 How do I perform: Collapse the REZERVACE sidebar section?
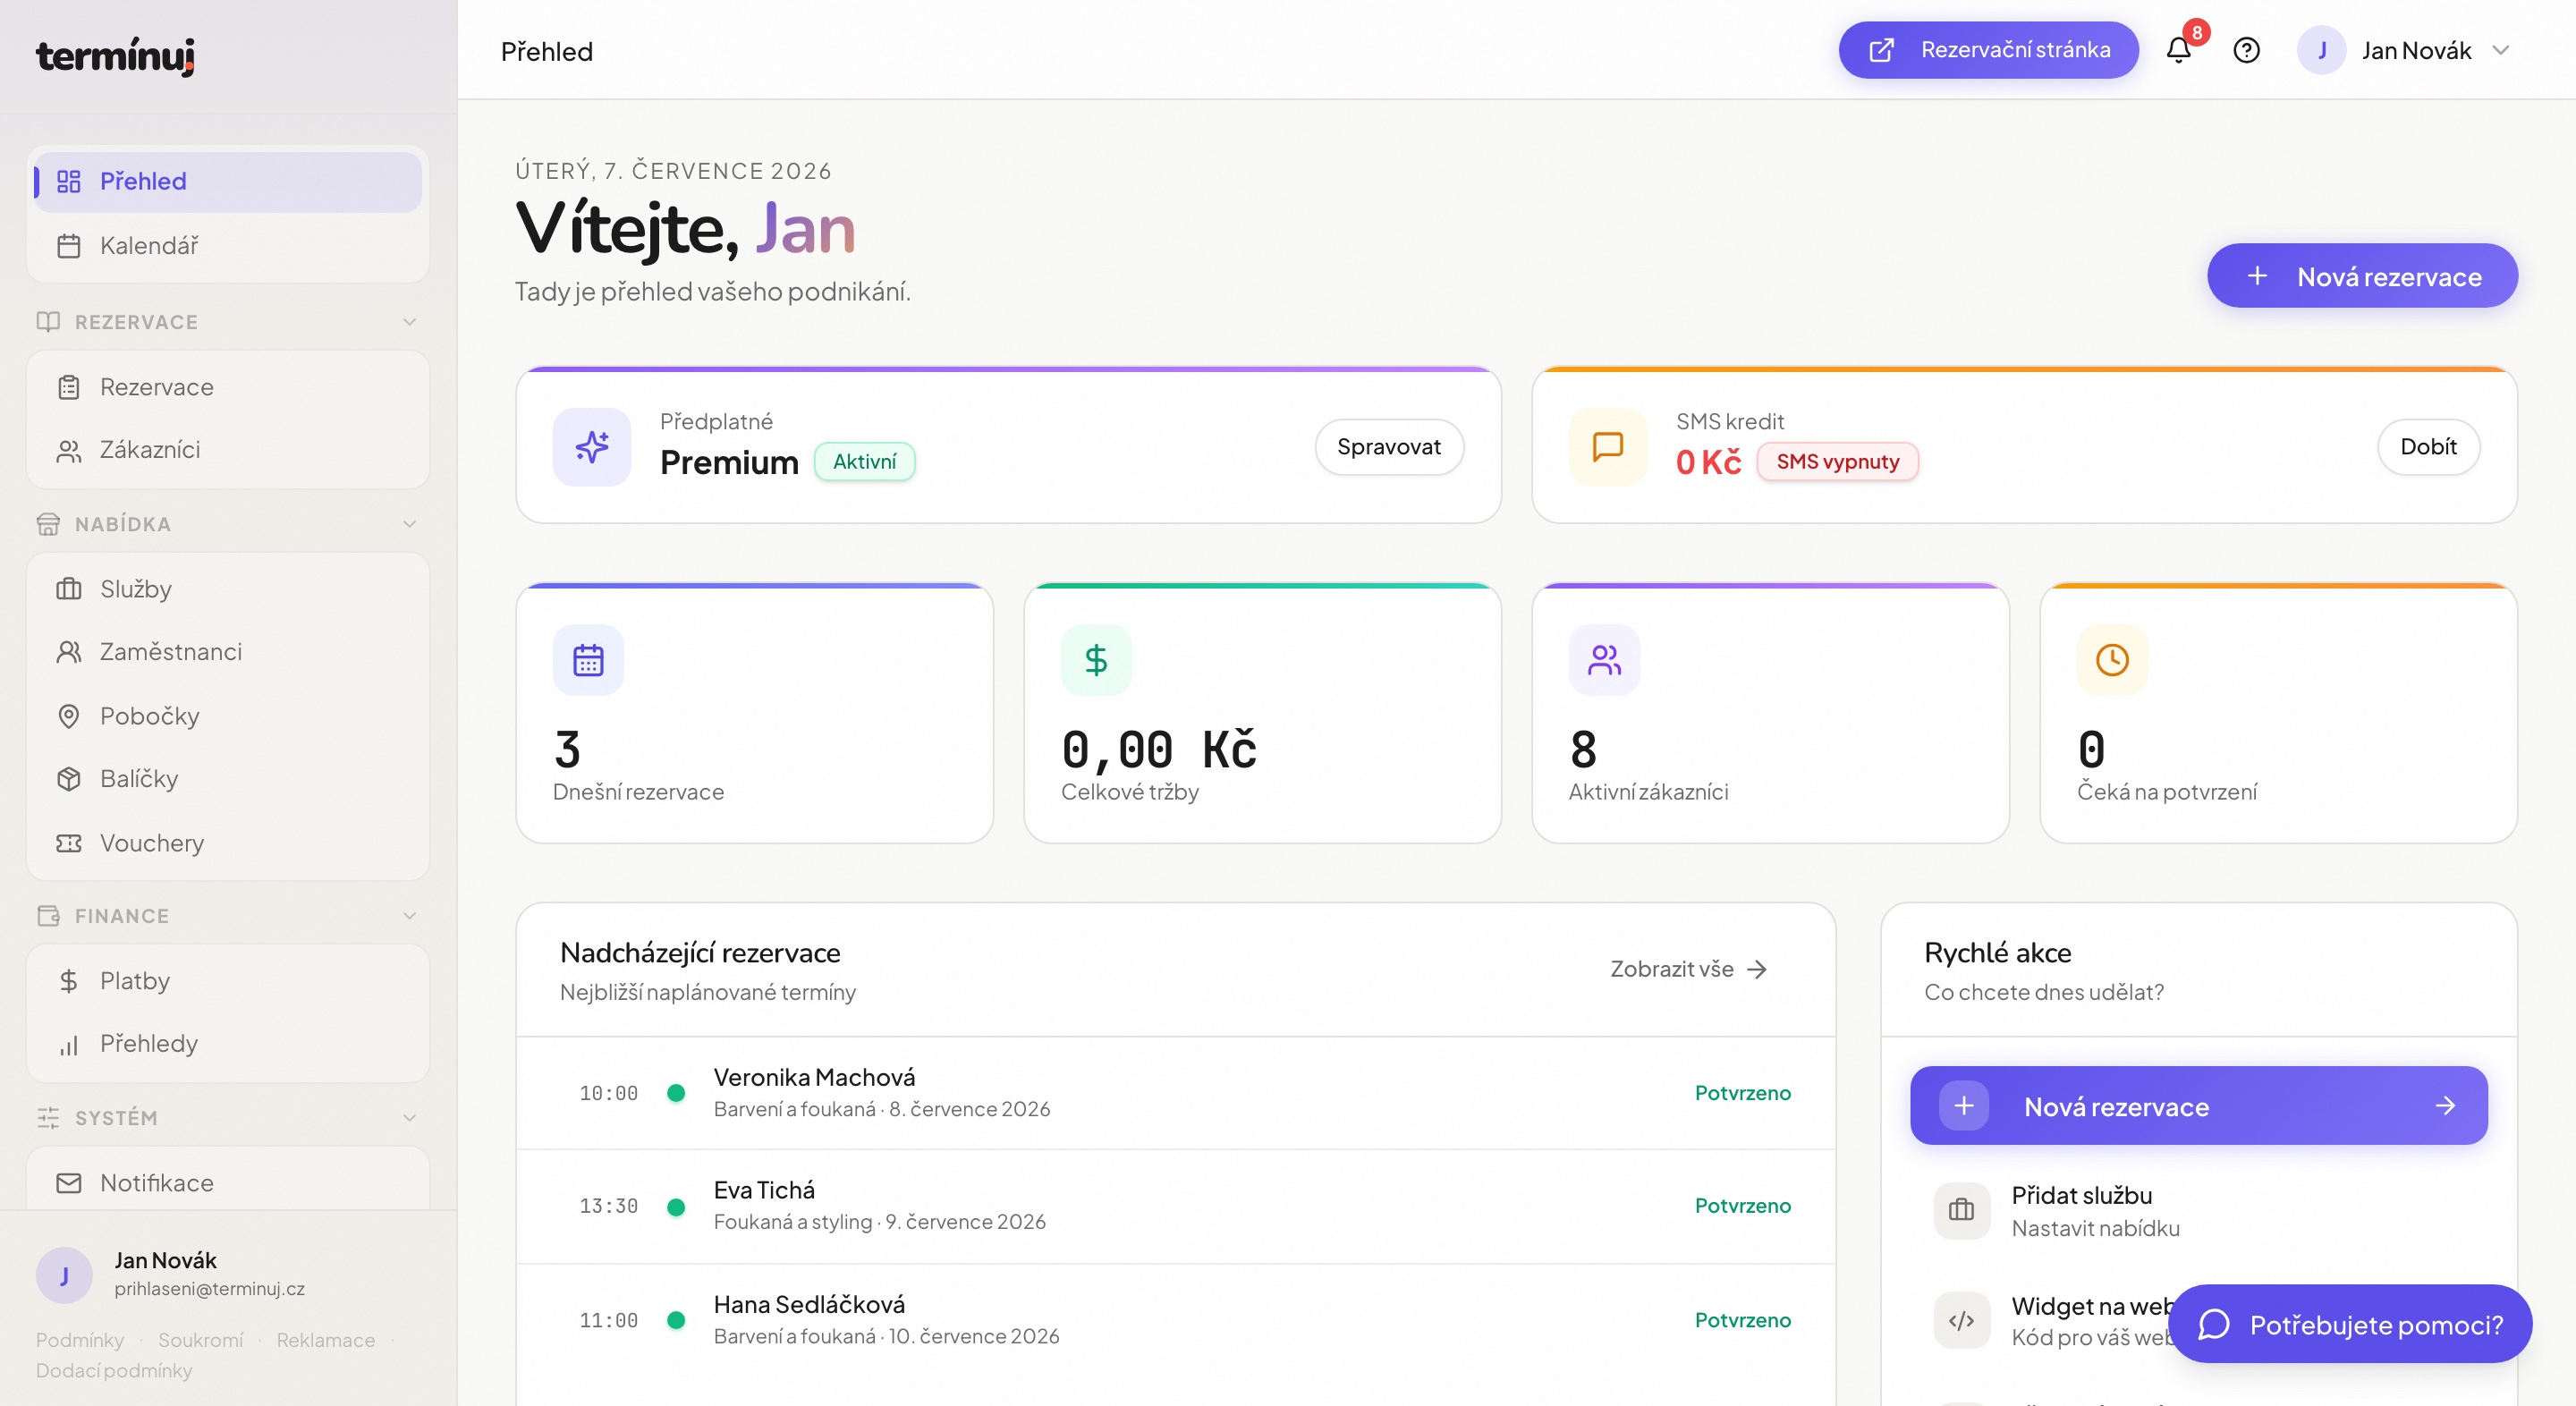(x=409, y=322)
